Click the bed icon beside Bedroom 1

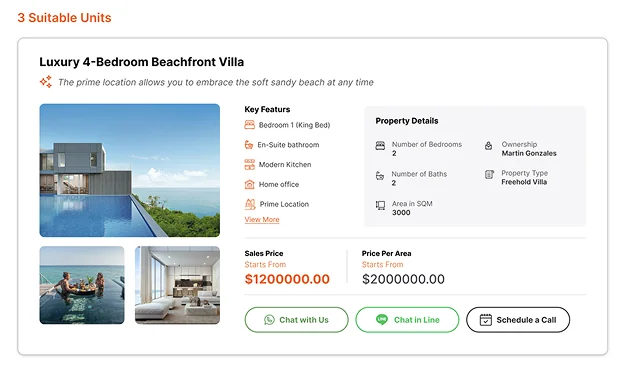coord(249,125)
